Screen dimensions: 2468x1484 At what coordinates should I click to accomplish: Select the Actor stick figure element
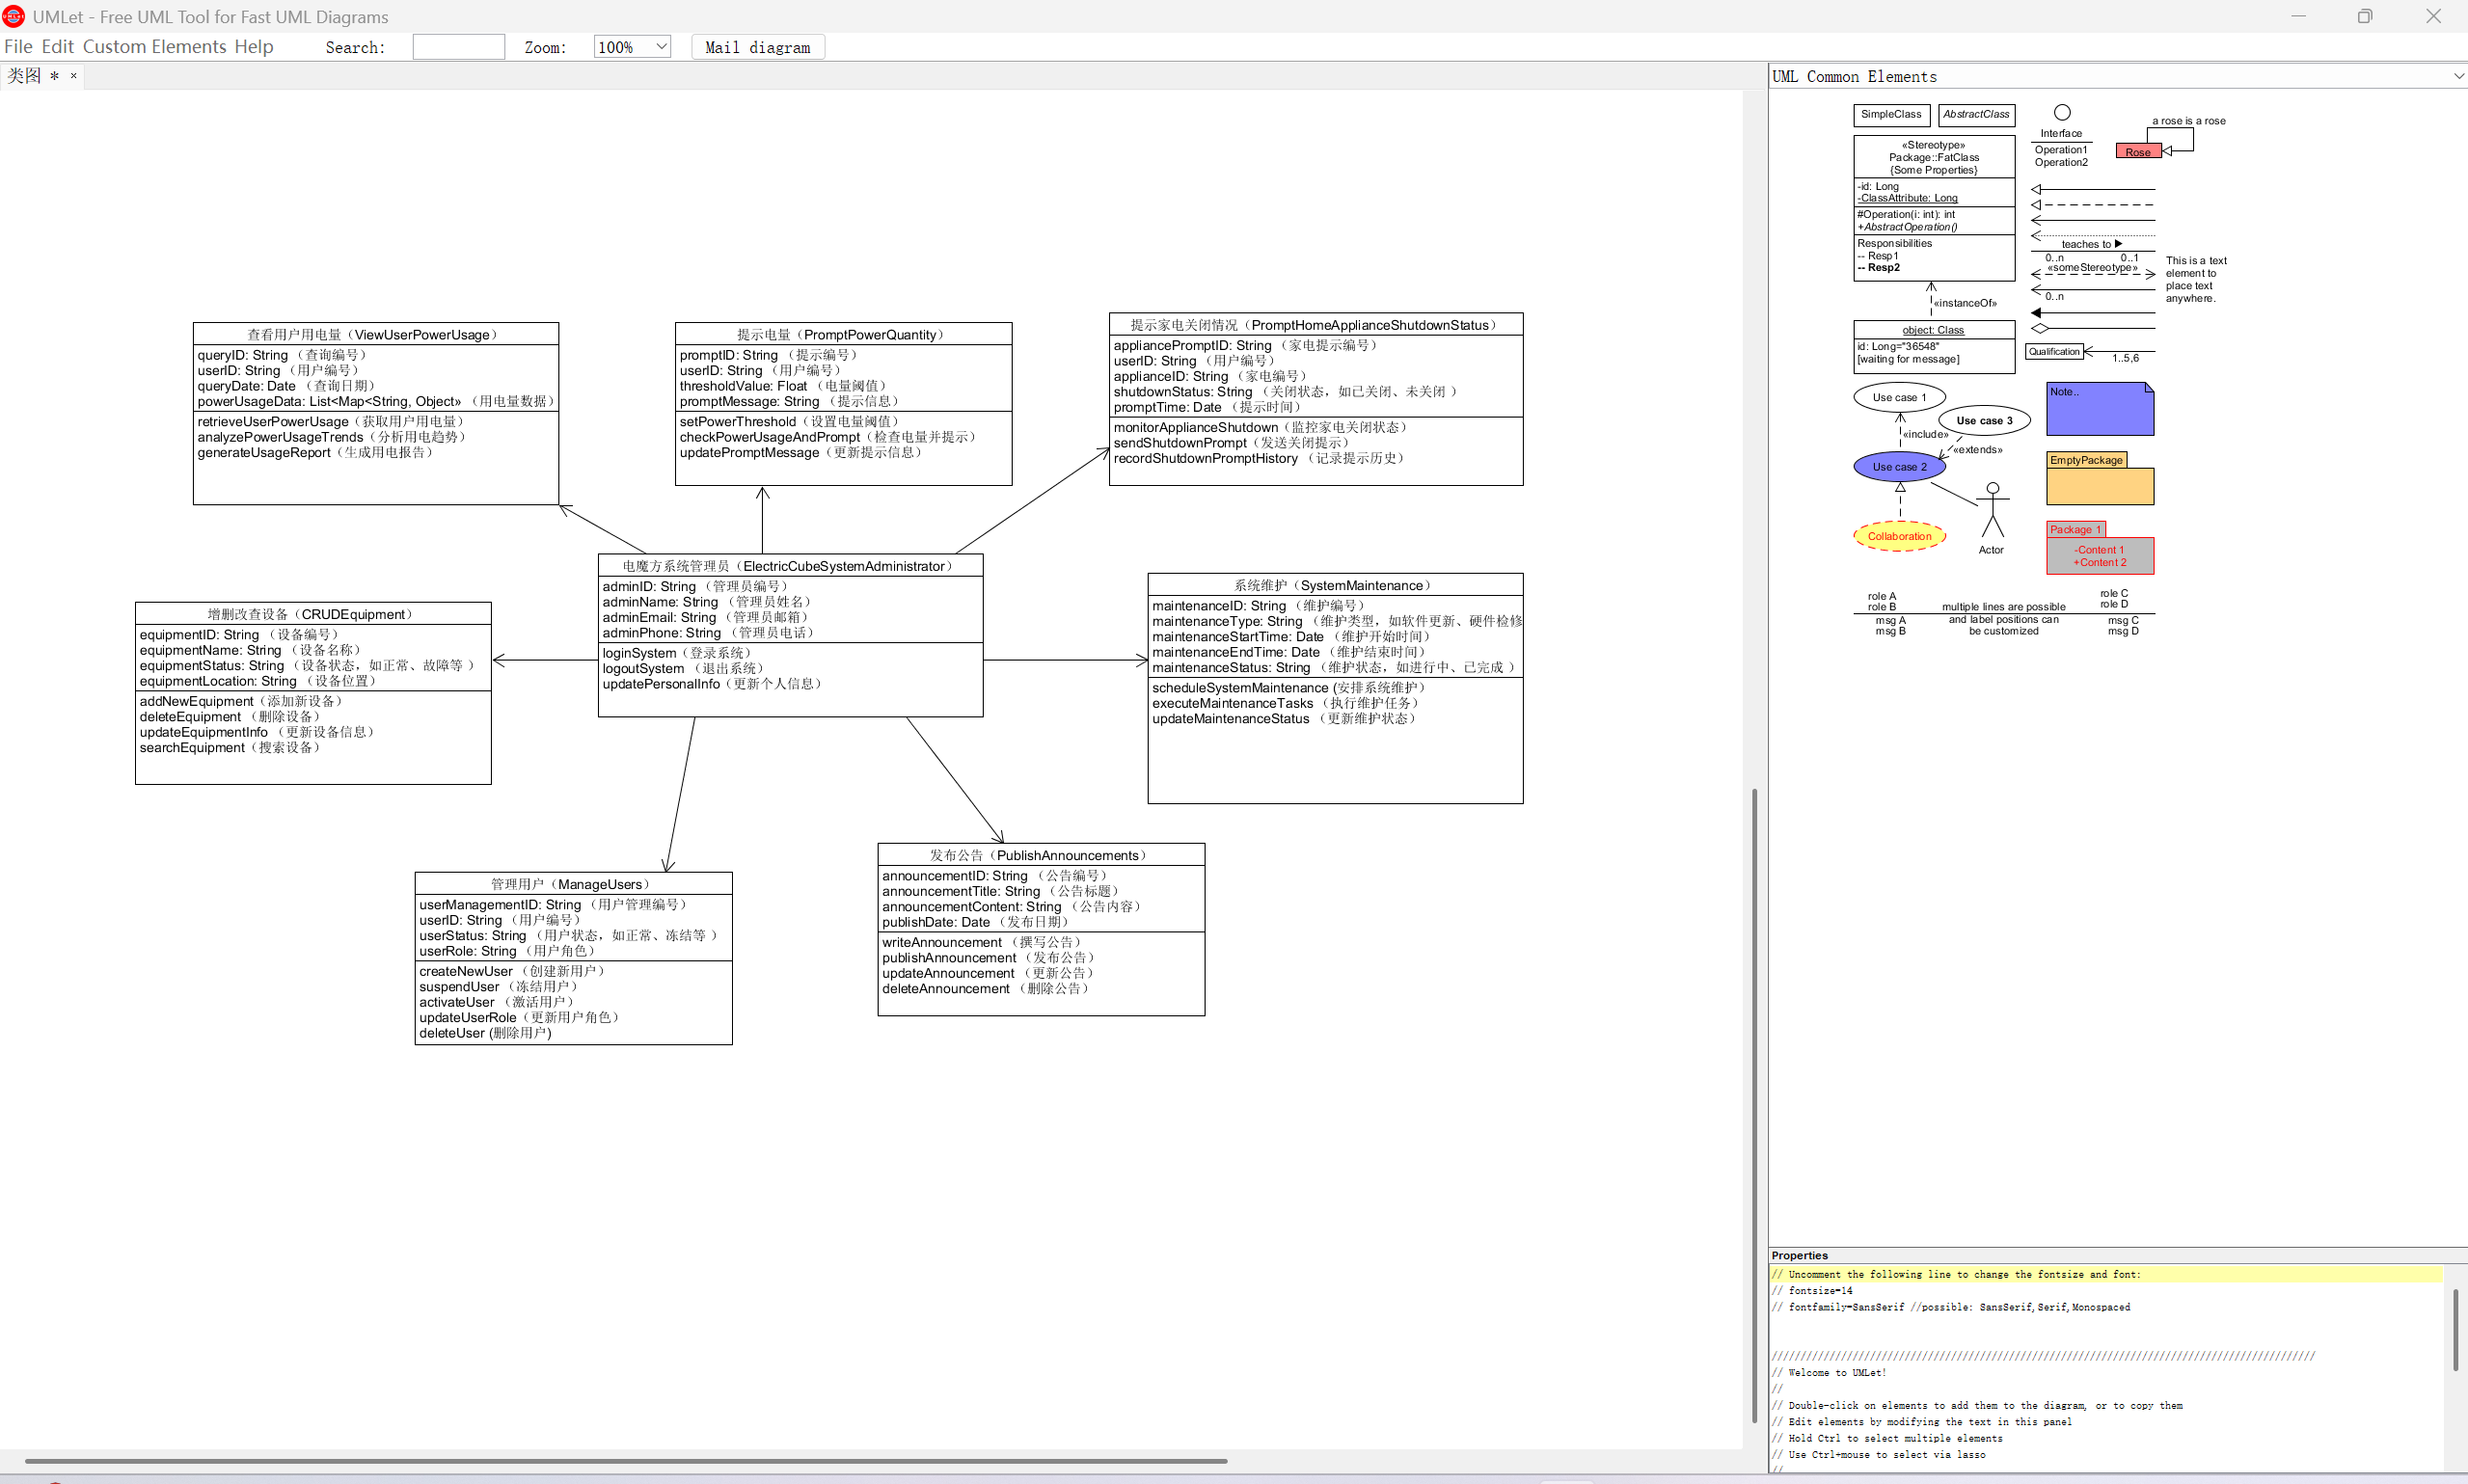1992,512
